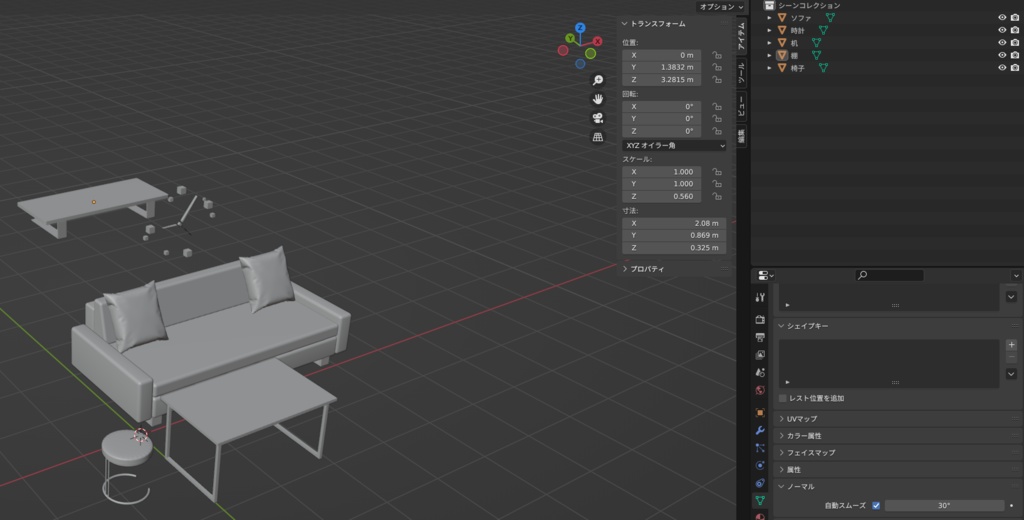The width and height of the screenshot is (1024, 520).
Task: Open the XYZ オイラー角 rotation mode dropdown
Action: (675, 146)
